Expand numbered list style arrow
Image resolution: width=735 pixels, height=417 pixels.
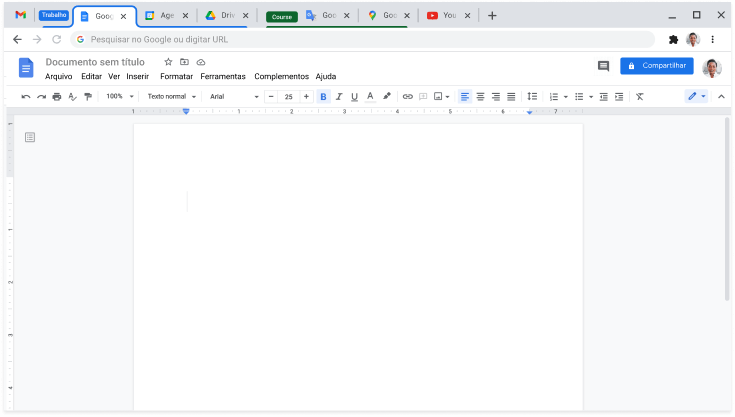tap(566, 97)
